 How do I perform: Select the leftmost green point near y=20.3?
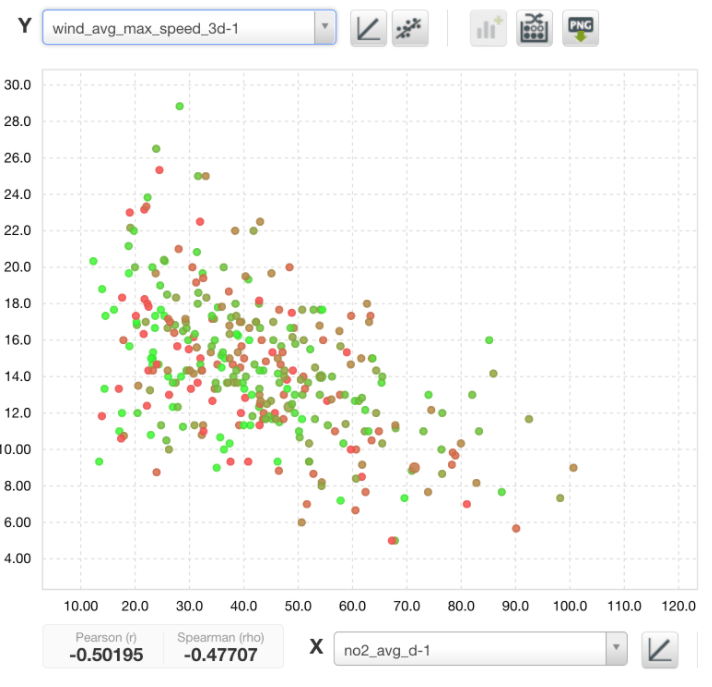[93, 261]
